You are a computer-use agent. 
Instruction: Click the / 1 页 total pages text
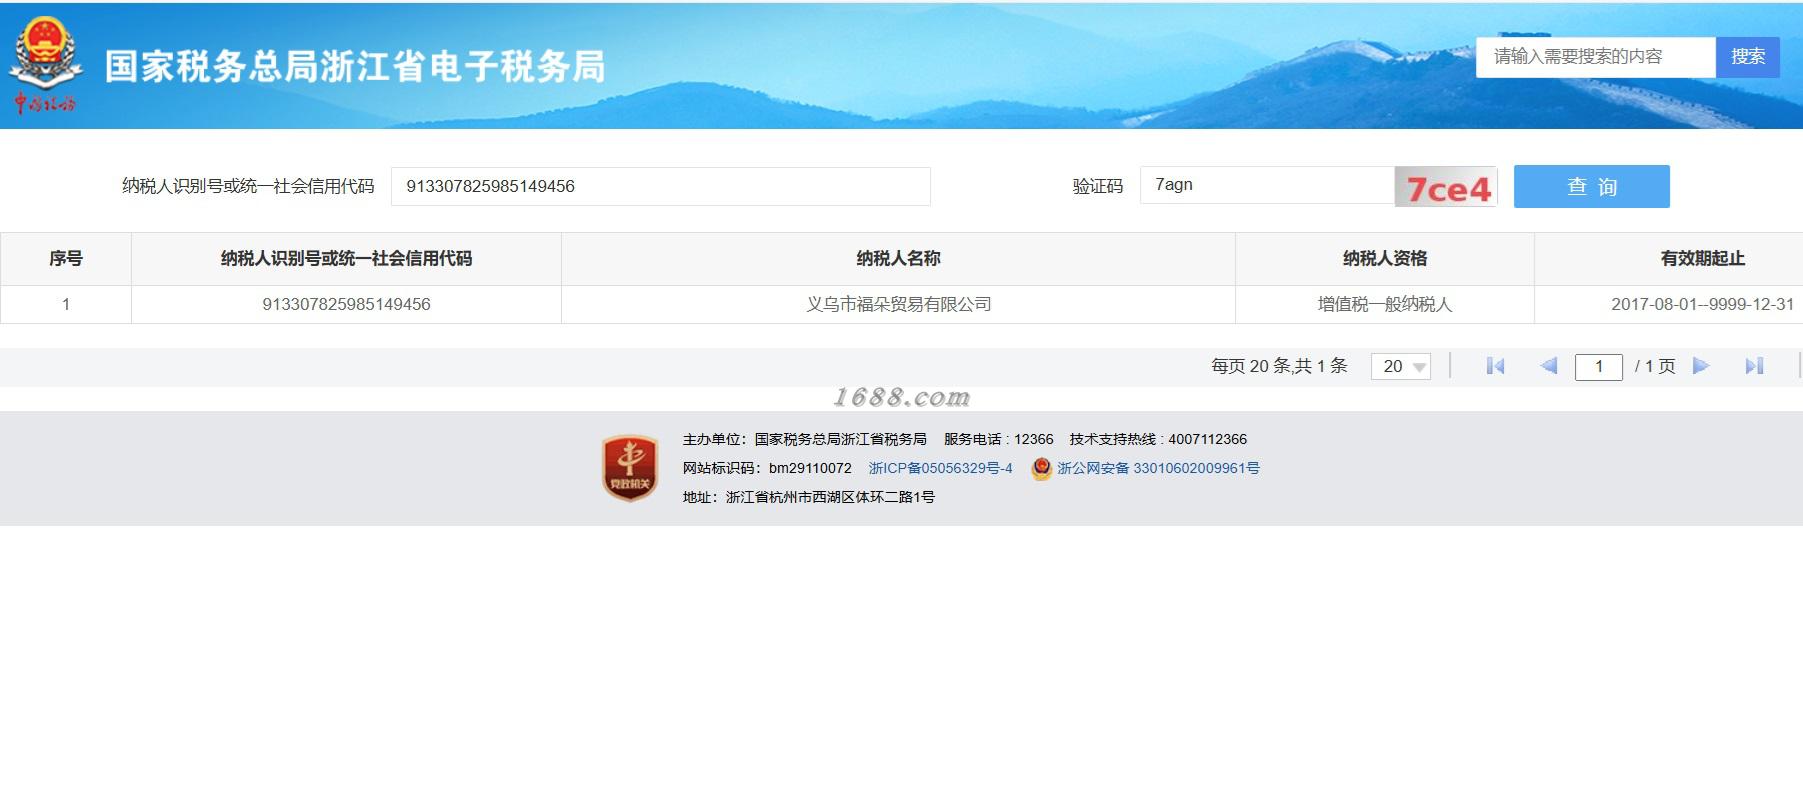[x=1655, y=366]
